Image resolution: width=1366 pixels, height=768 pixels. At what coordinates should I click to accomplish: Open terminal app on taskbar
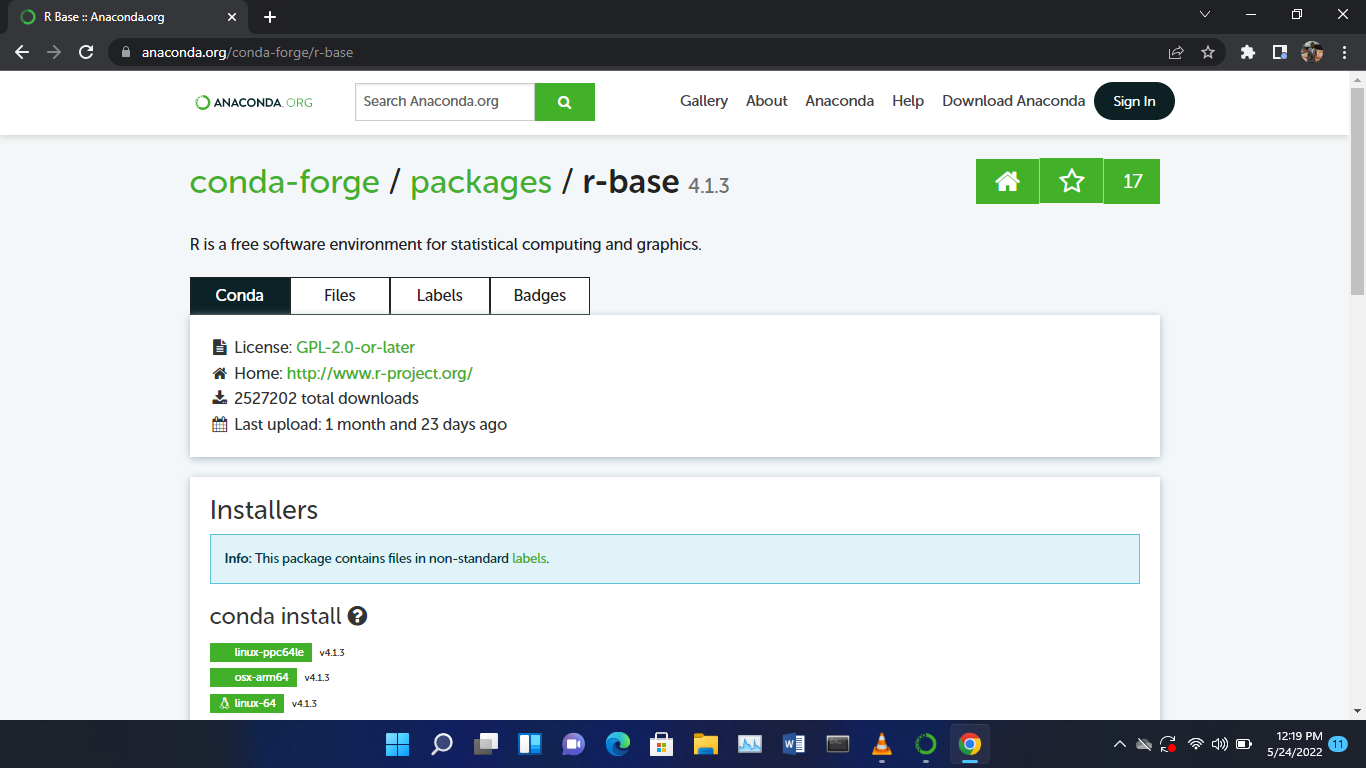pos(838,744)
